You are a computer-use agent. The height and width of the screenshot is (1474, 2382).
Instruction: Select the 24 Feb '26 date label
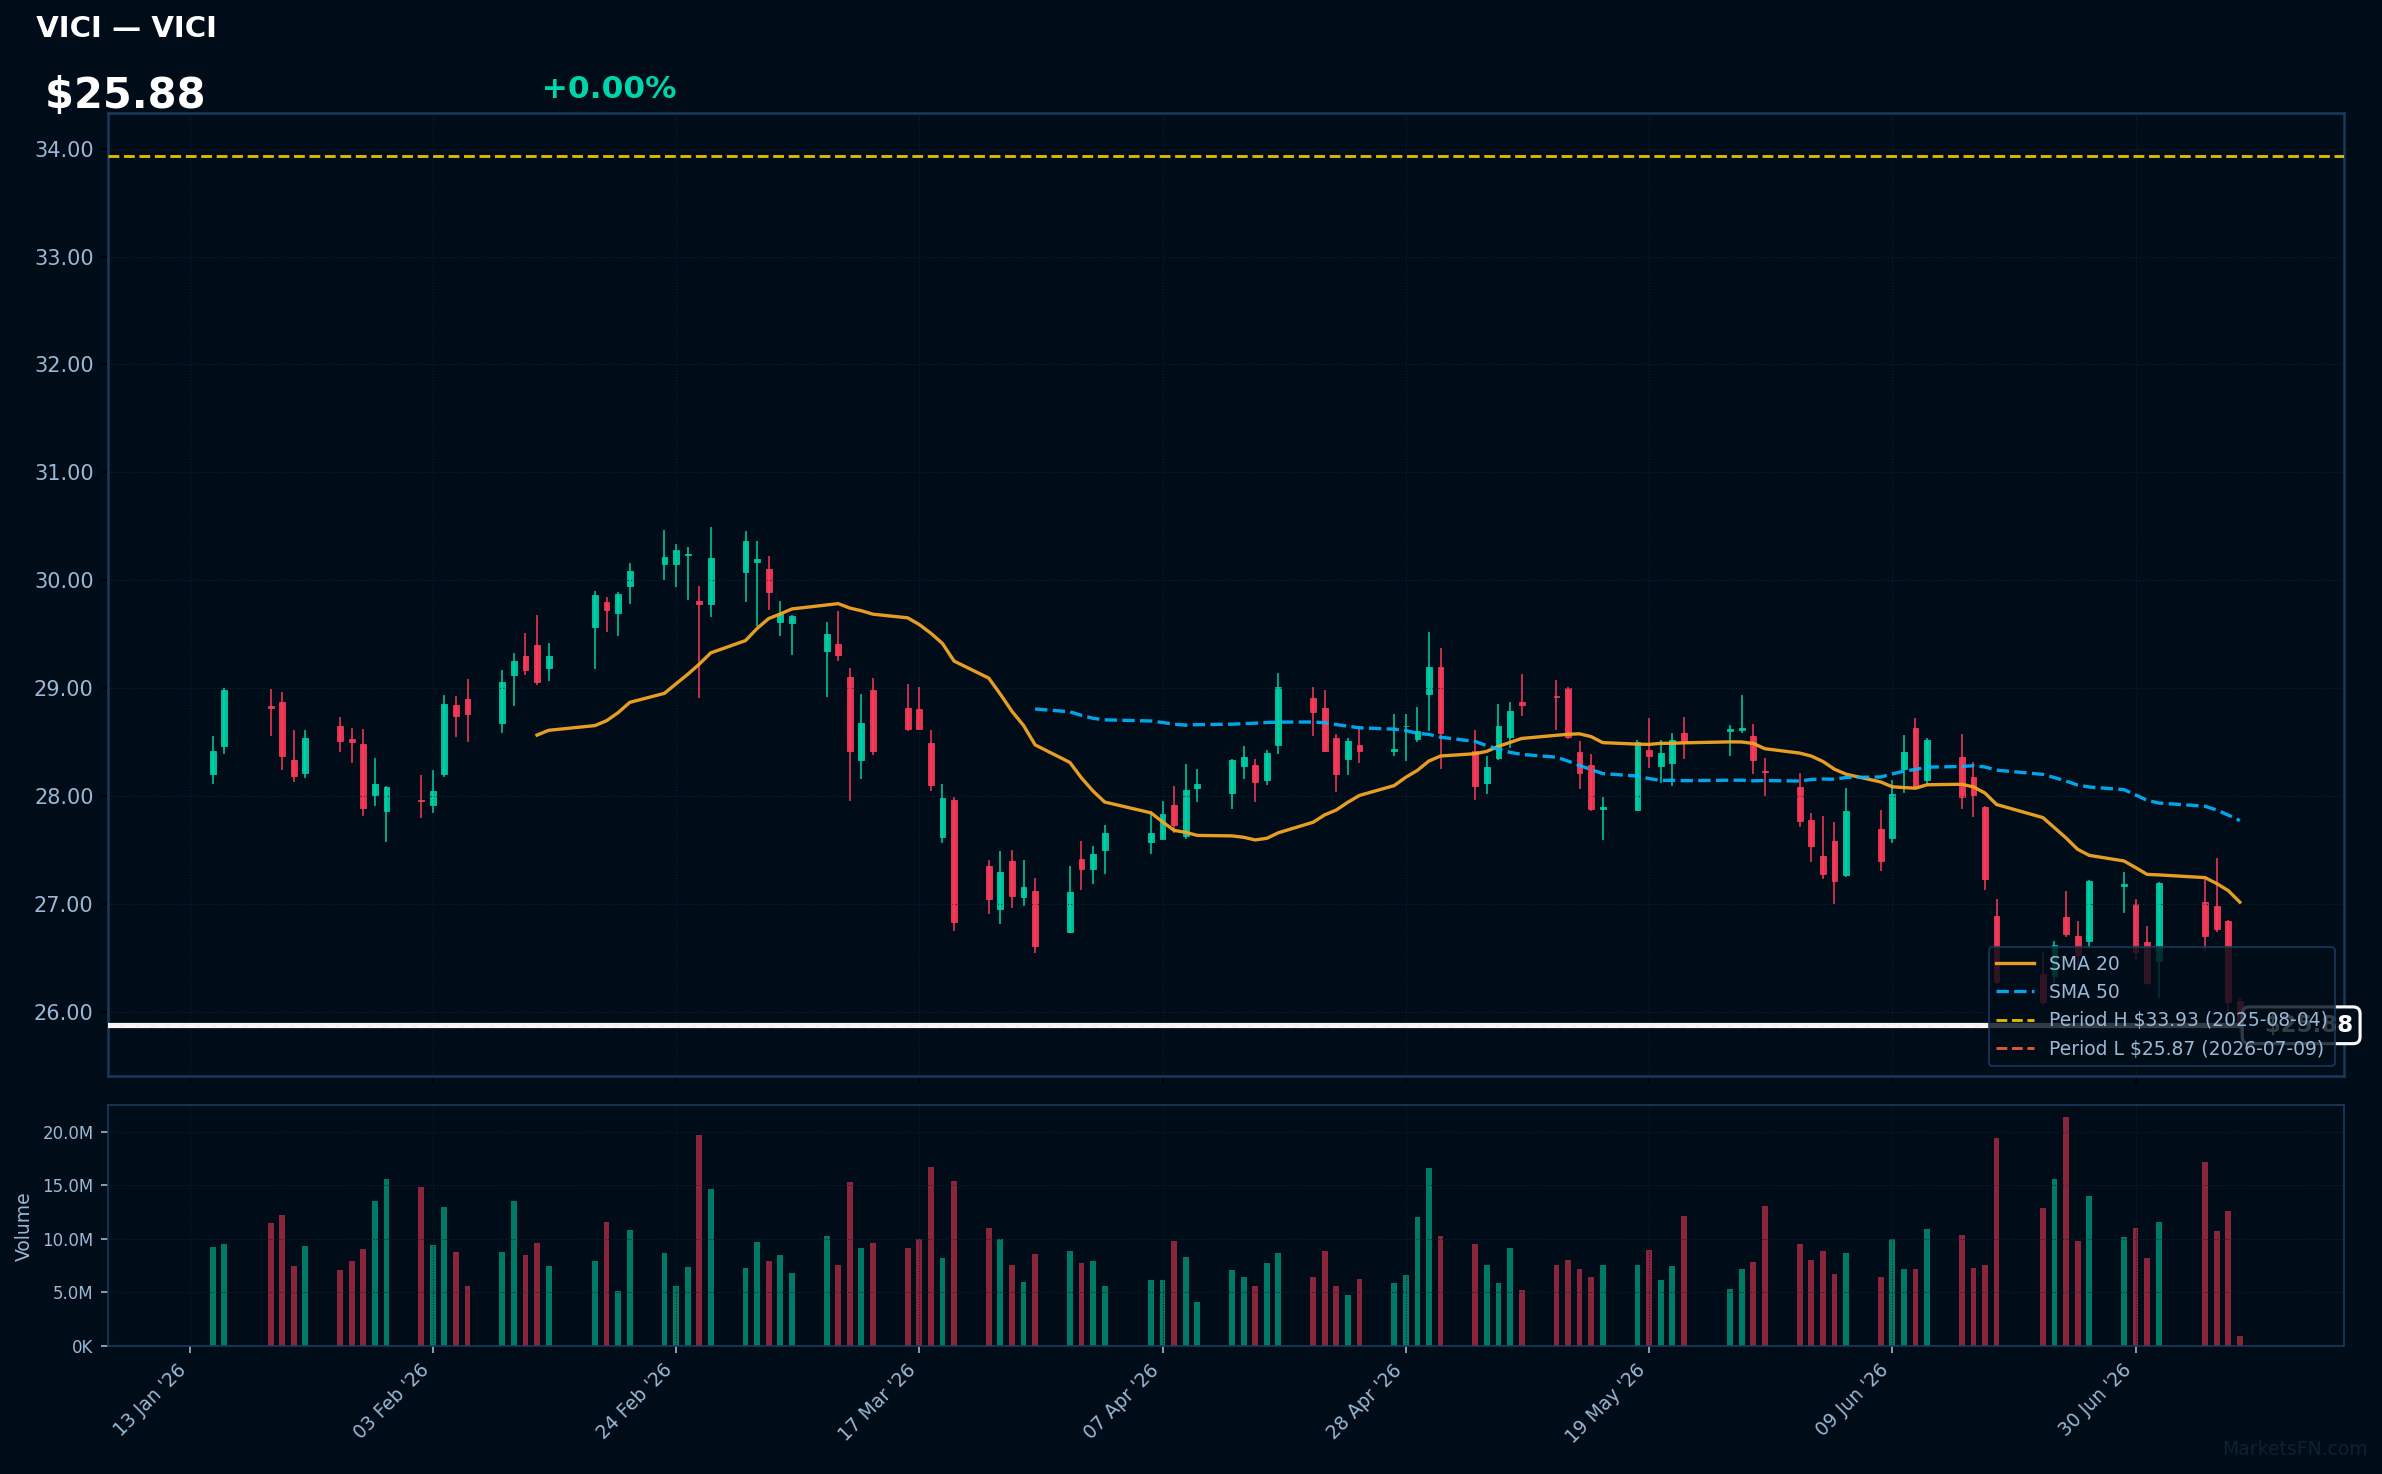[x=634, y=1400]
